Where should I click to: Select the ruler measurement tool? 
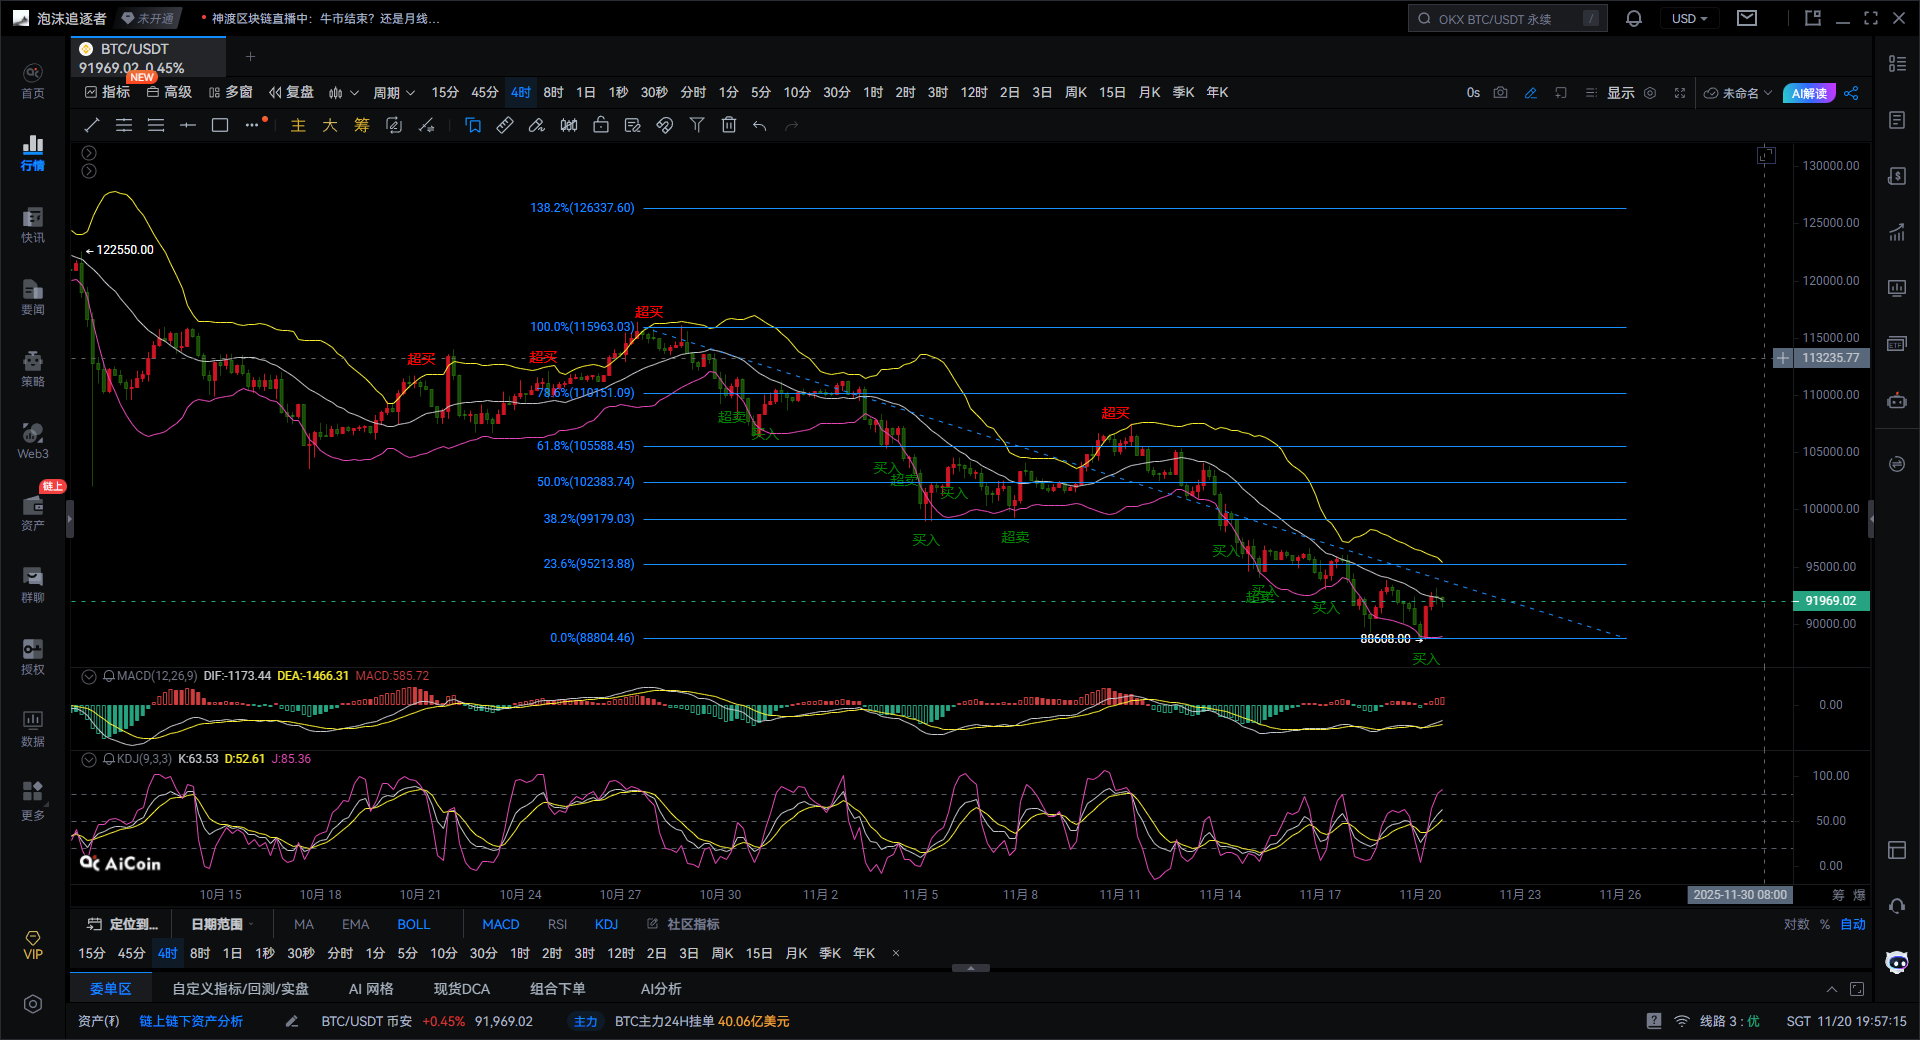505,125
